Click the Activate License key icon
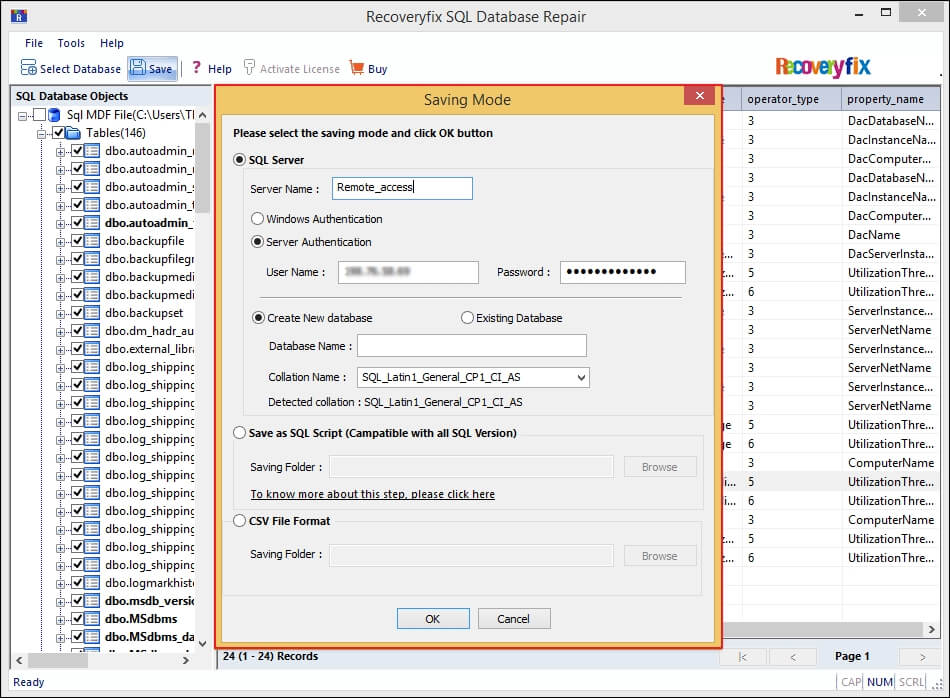This screenshot has width=950, height=698. [x=249, y=67]
